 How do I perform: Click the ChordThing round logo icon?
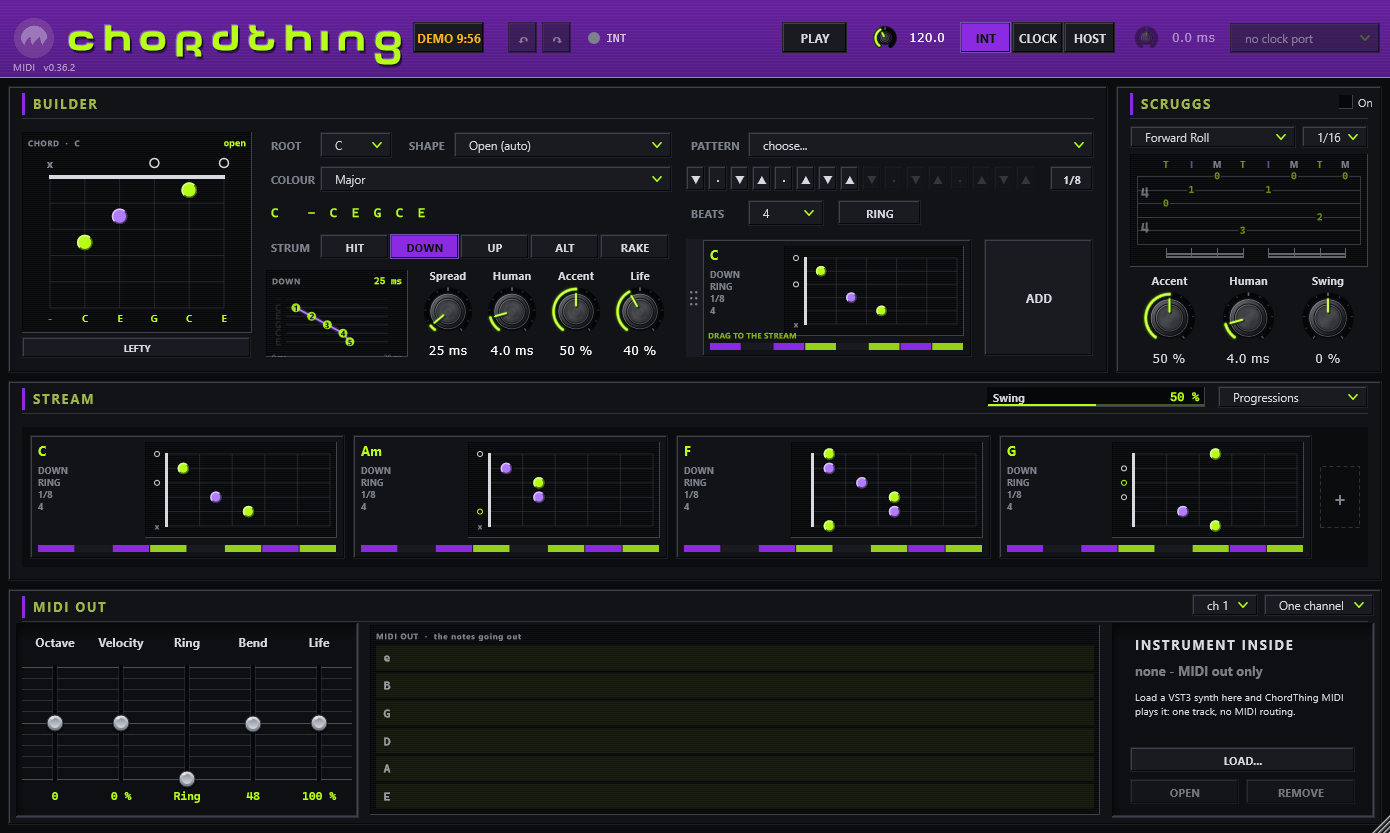[x=35, y=39]
